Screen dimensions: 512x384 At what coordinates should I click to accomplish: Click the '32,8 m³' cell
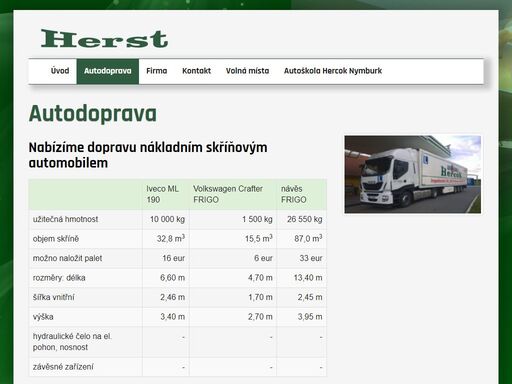pos(166,239)
